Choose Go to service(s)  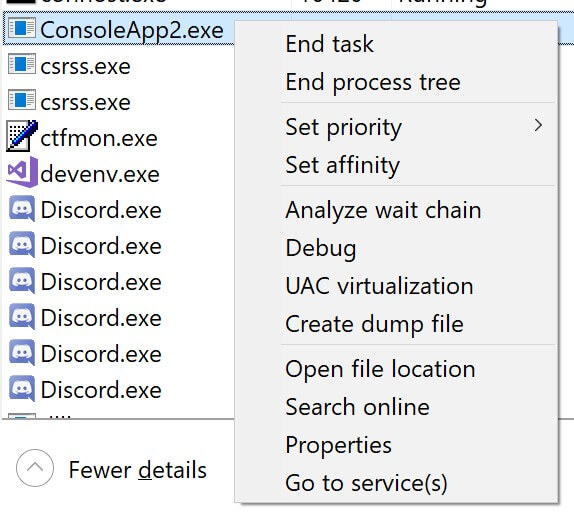pos(396,483)
